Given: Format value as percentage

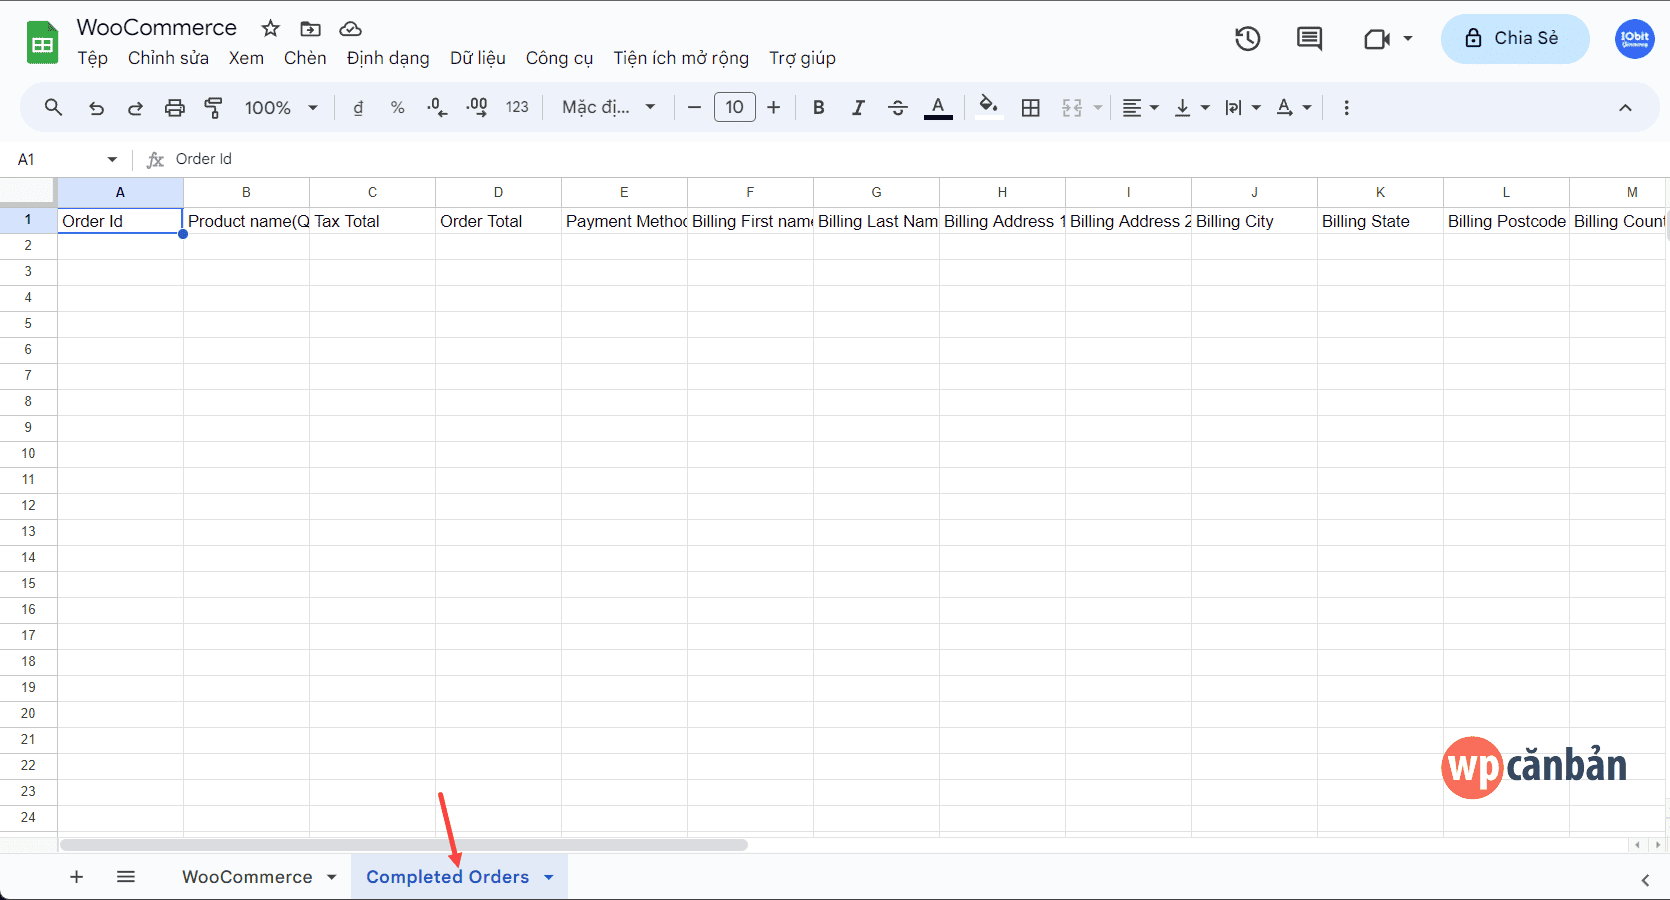Looking at the screenshot, I should coord(397,107).
